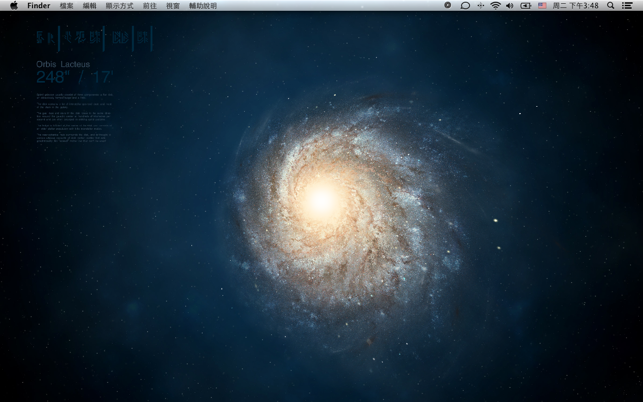
Task: Click the four-arrow crosshair menu bar icon
Action: [481, 6]
